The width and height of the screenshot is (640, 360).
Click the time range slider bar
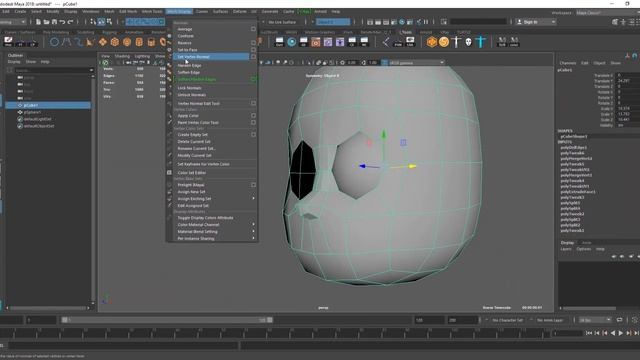(167, 320)
